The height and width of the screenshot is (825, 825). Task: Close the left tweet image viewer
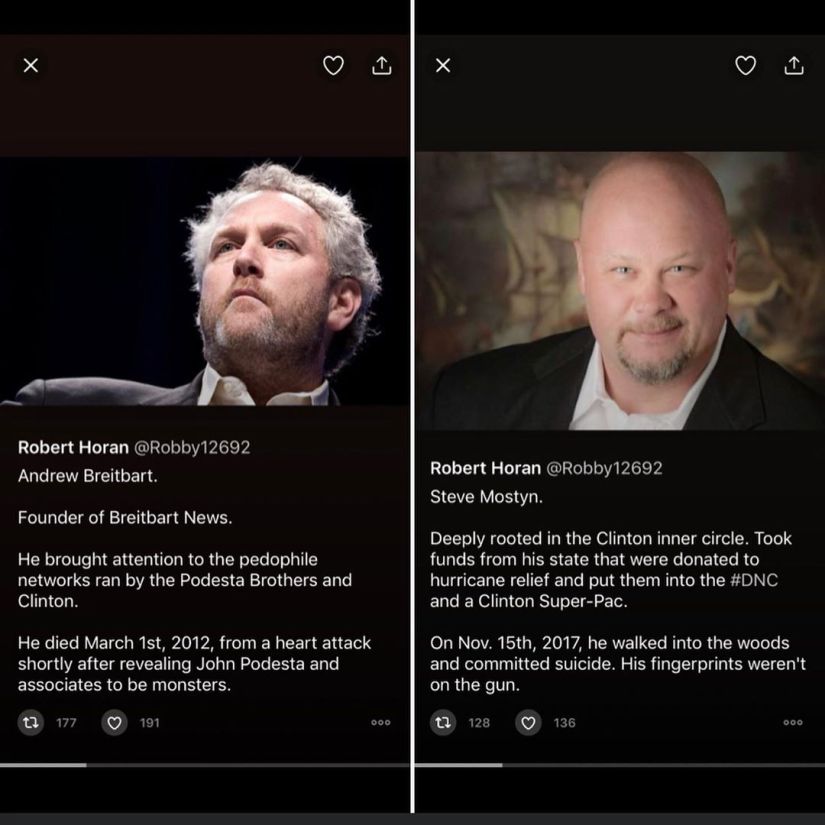click(x=31, y=65)
